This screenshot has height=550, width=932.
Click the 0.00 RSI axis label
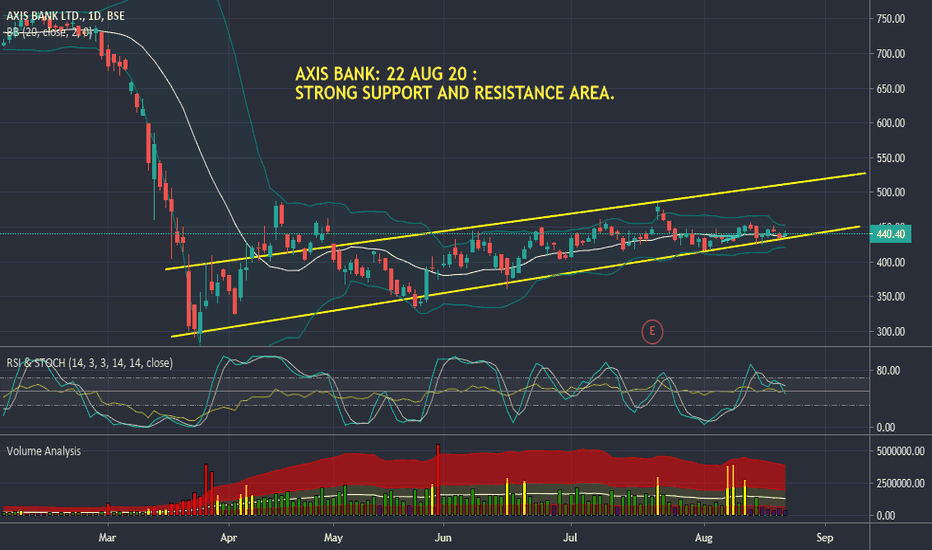(886, 427)
